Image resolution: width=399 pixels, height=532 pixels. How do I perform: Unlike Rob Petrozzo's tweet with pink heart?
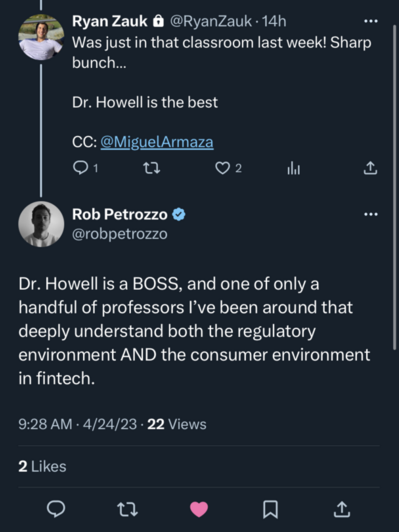click(x=199, y=509)
